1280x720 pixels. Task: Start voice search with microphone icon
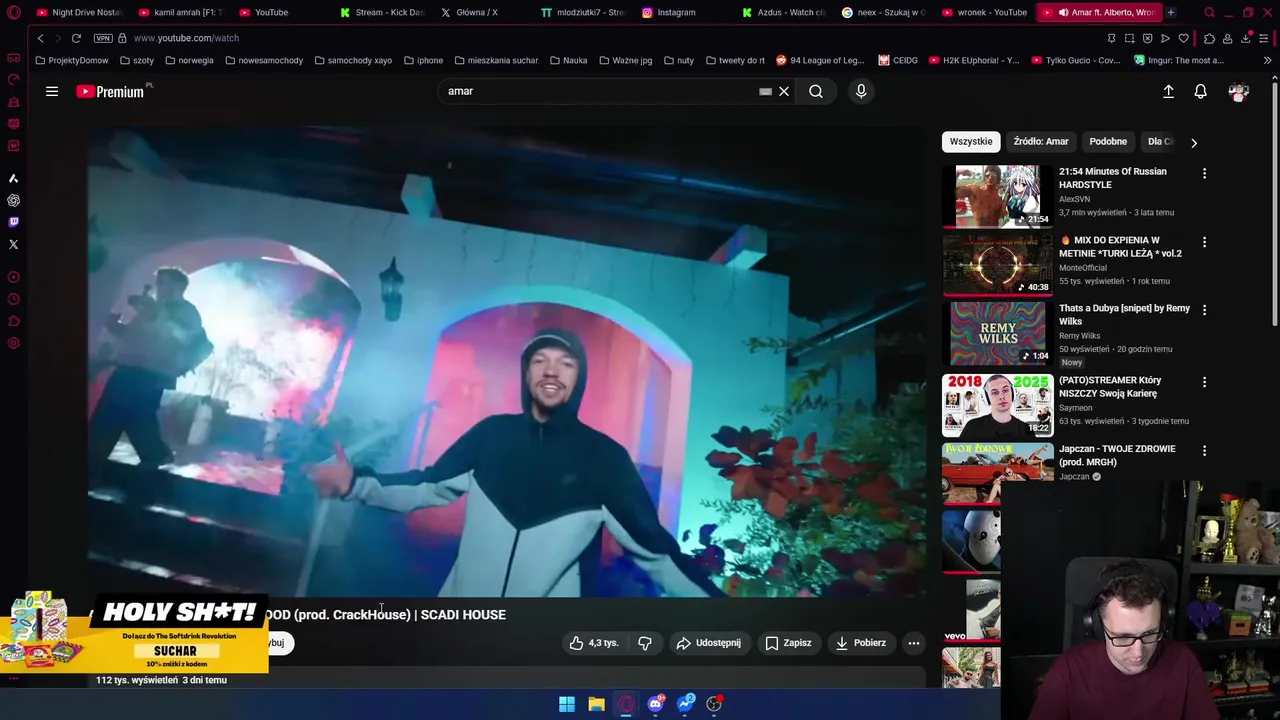point(861,91)
